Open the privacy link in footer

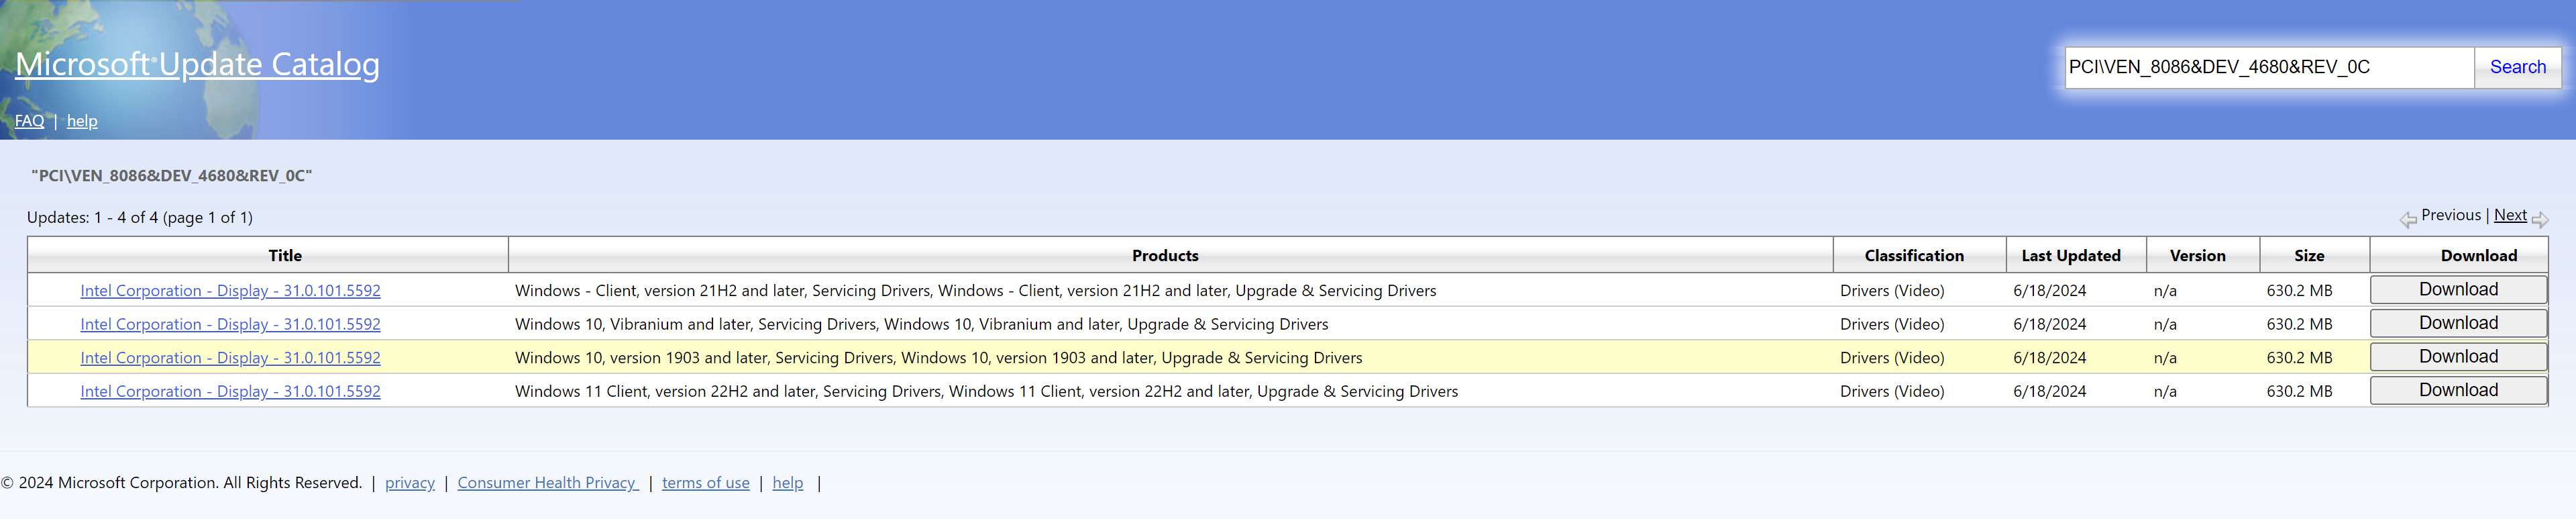pos(410,483)
